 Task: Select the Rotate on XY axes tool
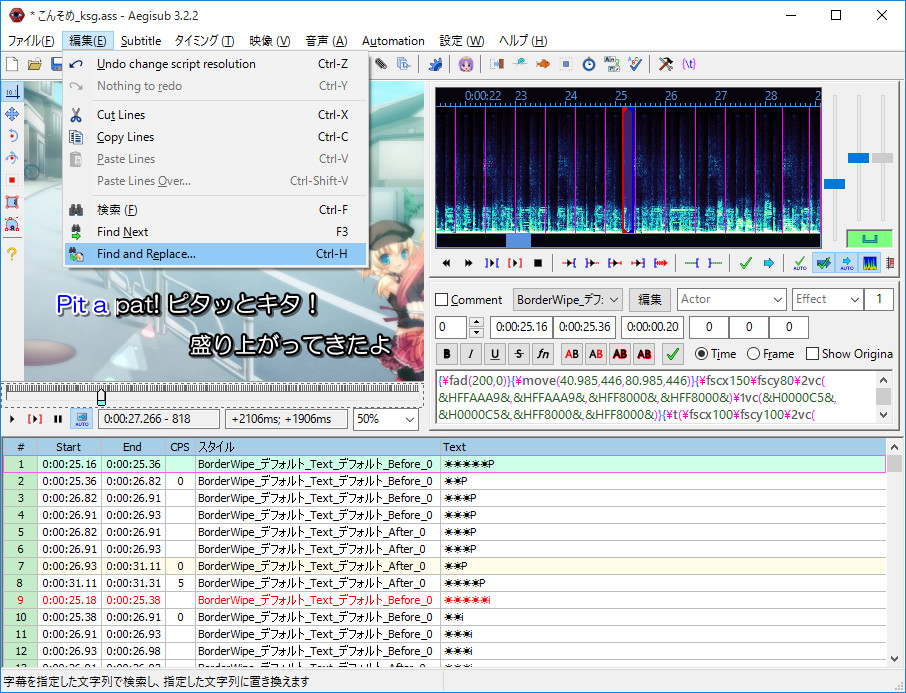[x=12, y=158]
